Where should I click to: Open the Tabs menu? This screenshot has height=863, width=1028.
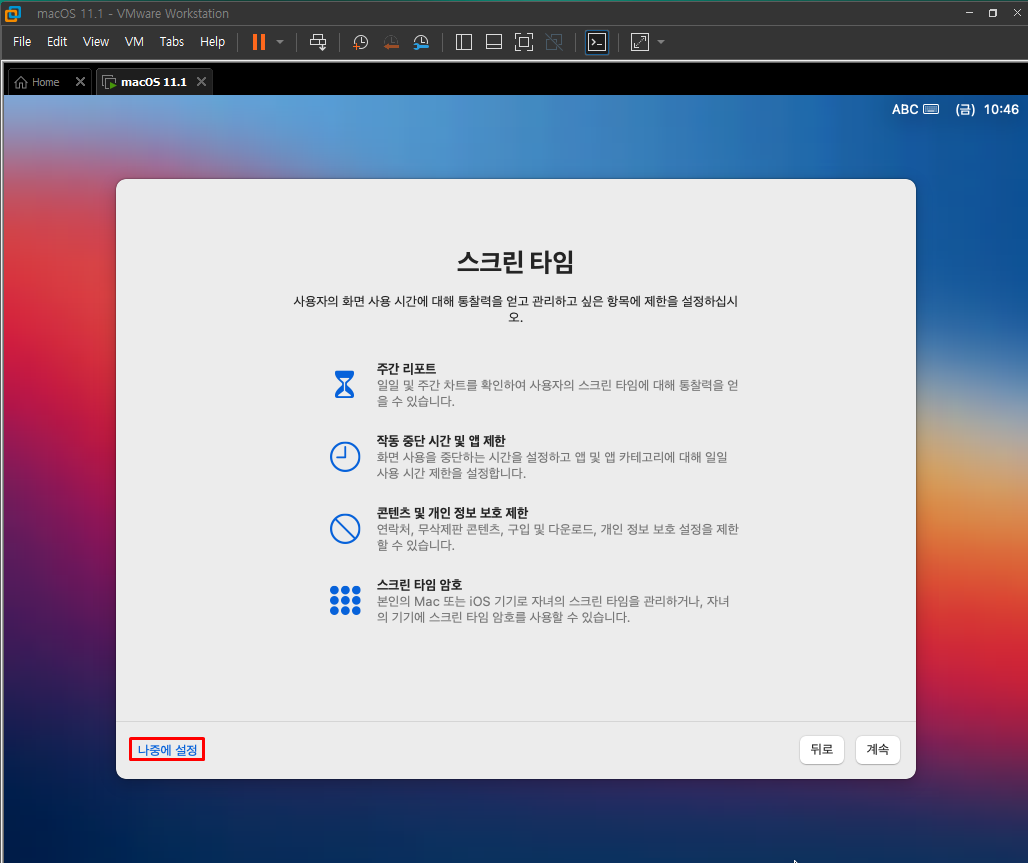pos(172,41)
